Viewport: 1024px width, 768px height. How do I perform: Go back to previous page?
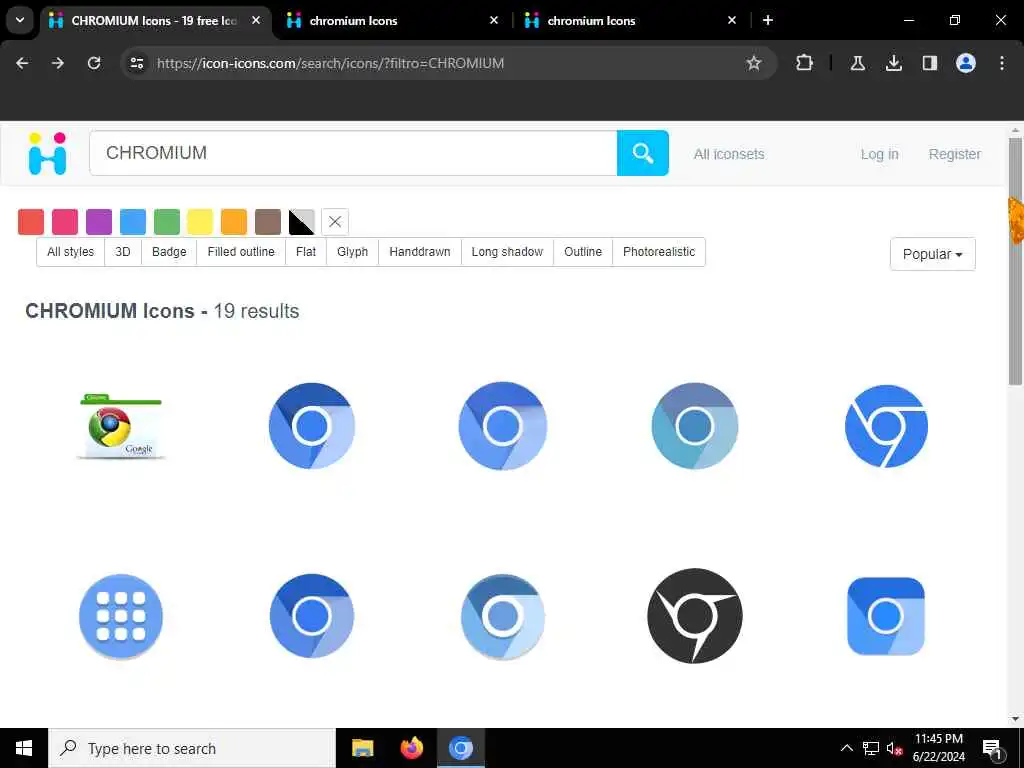click(x=22, y=63)
